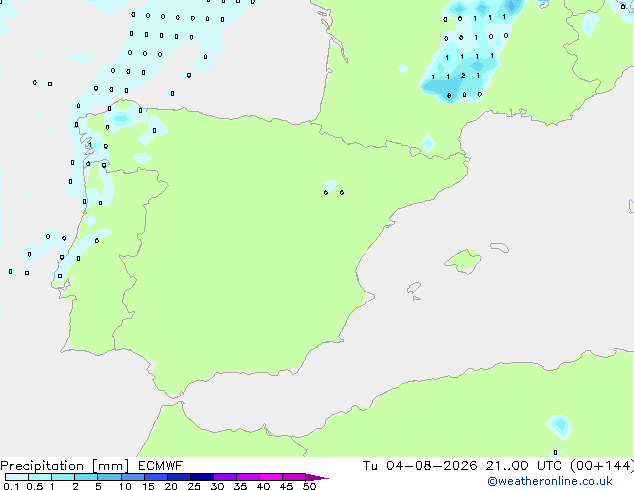Click the cyan precipitation patch in Algeria

coord(559,427)
